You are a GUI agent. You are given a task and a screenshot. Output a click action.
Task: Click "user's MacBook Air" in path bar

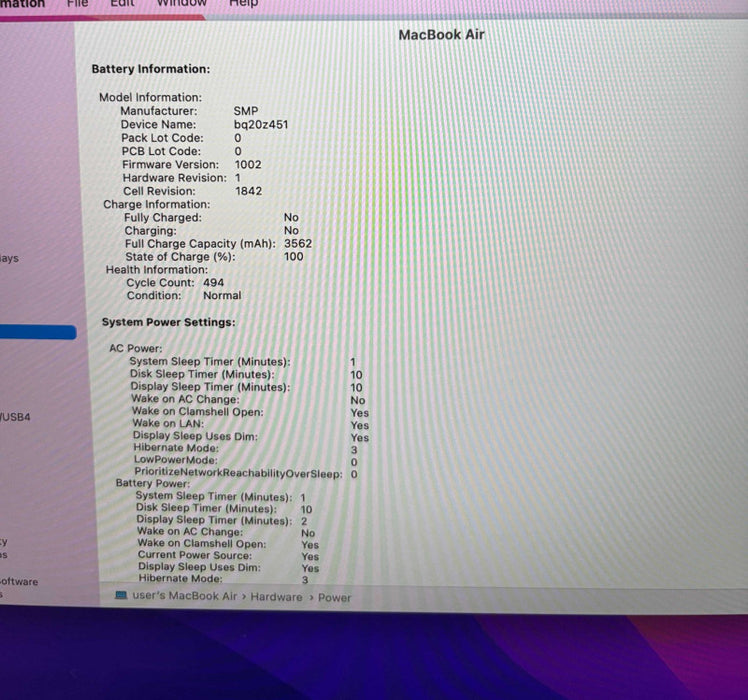pyautogui.click(x=185, y=596)
